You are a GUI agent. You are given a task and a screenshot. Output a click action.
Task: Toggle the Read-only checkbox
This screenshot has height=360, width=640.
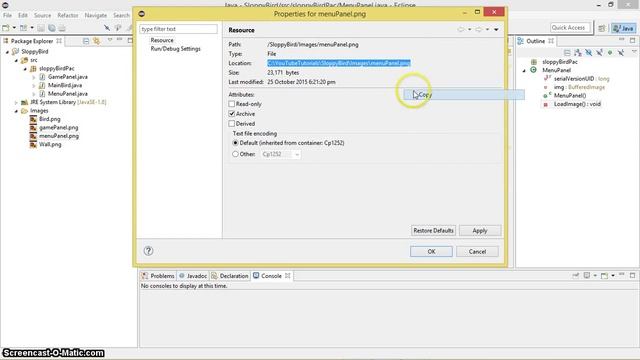tap(232, 104)
